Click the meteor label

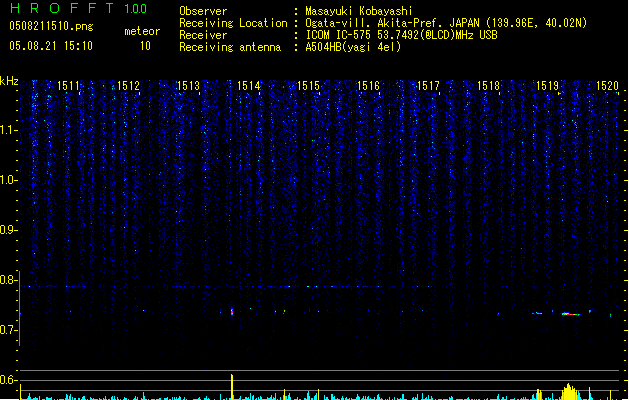(x=142, y=31)
